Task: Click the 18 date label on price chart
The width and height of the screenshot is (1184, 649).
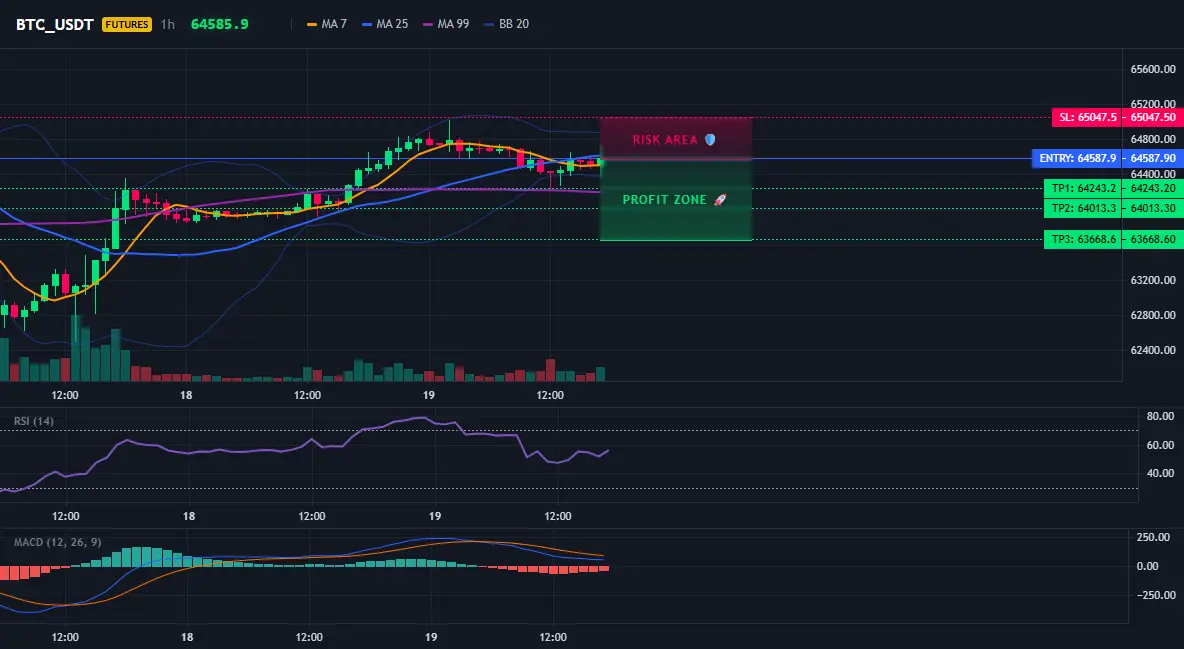Action: pos(186,395)
